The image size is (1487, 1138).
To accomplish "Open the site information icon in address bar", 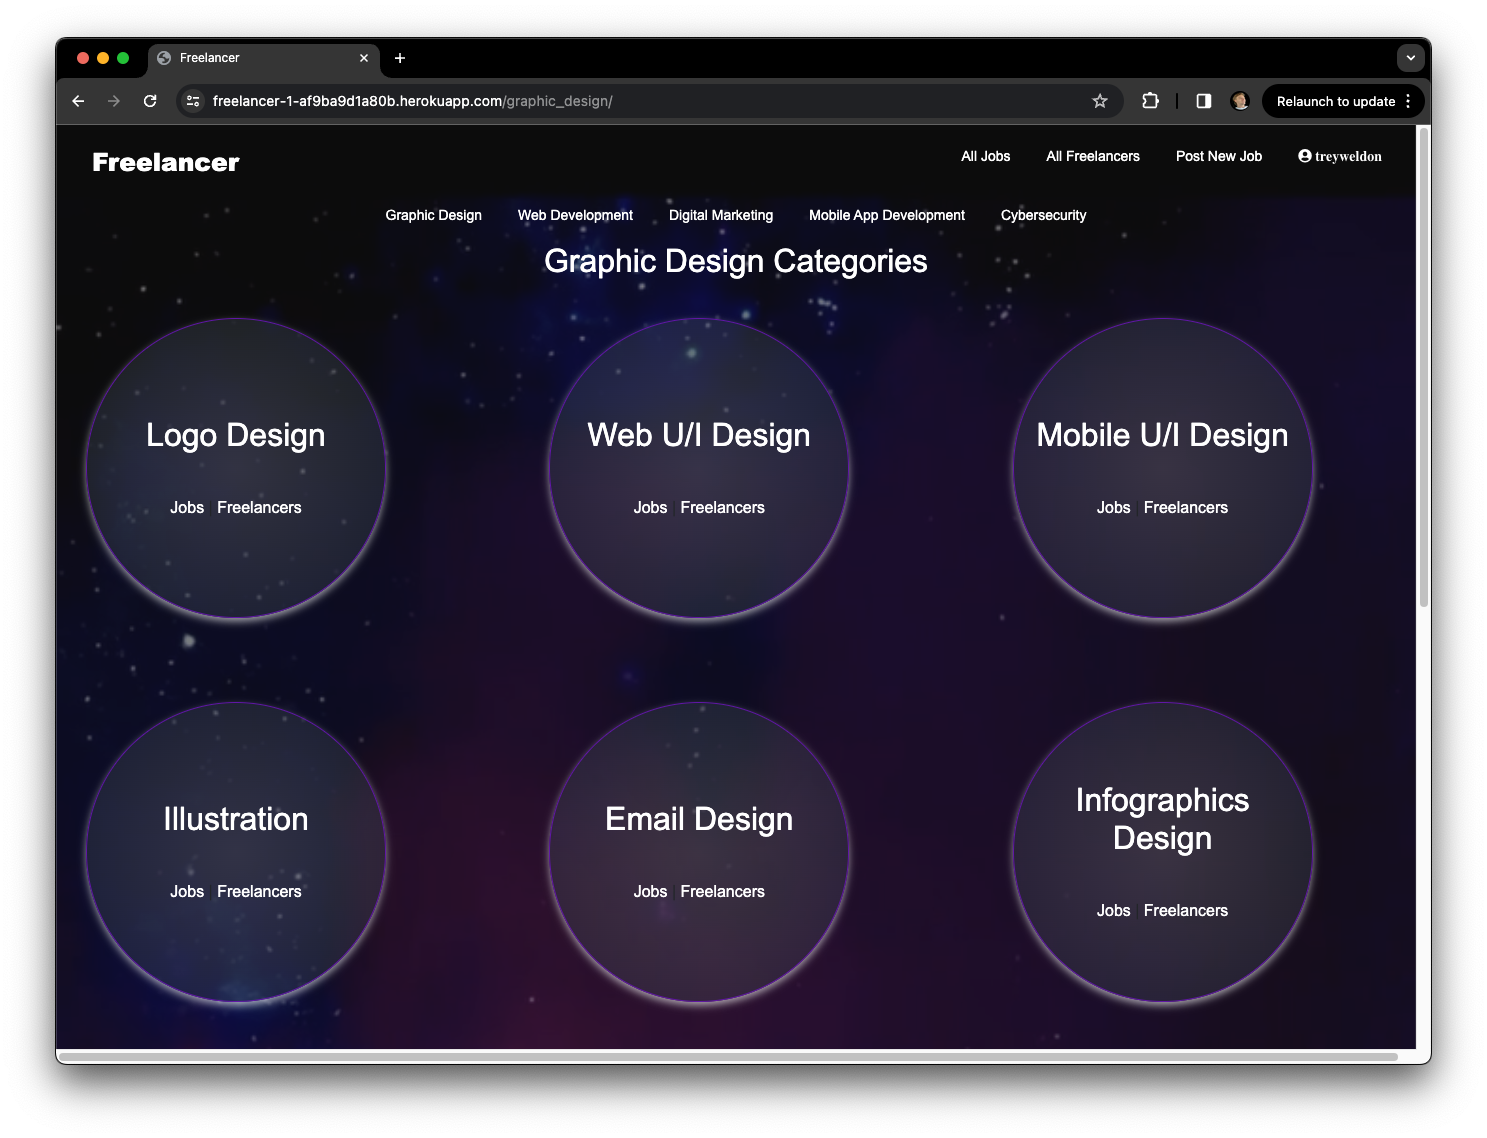I will tap(194, 101).
